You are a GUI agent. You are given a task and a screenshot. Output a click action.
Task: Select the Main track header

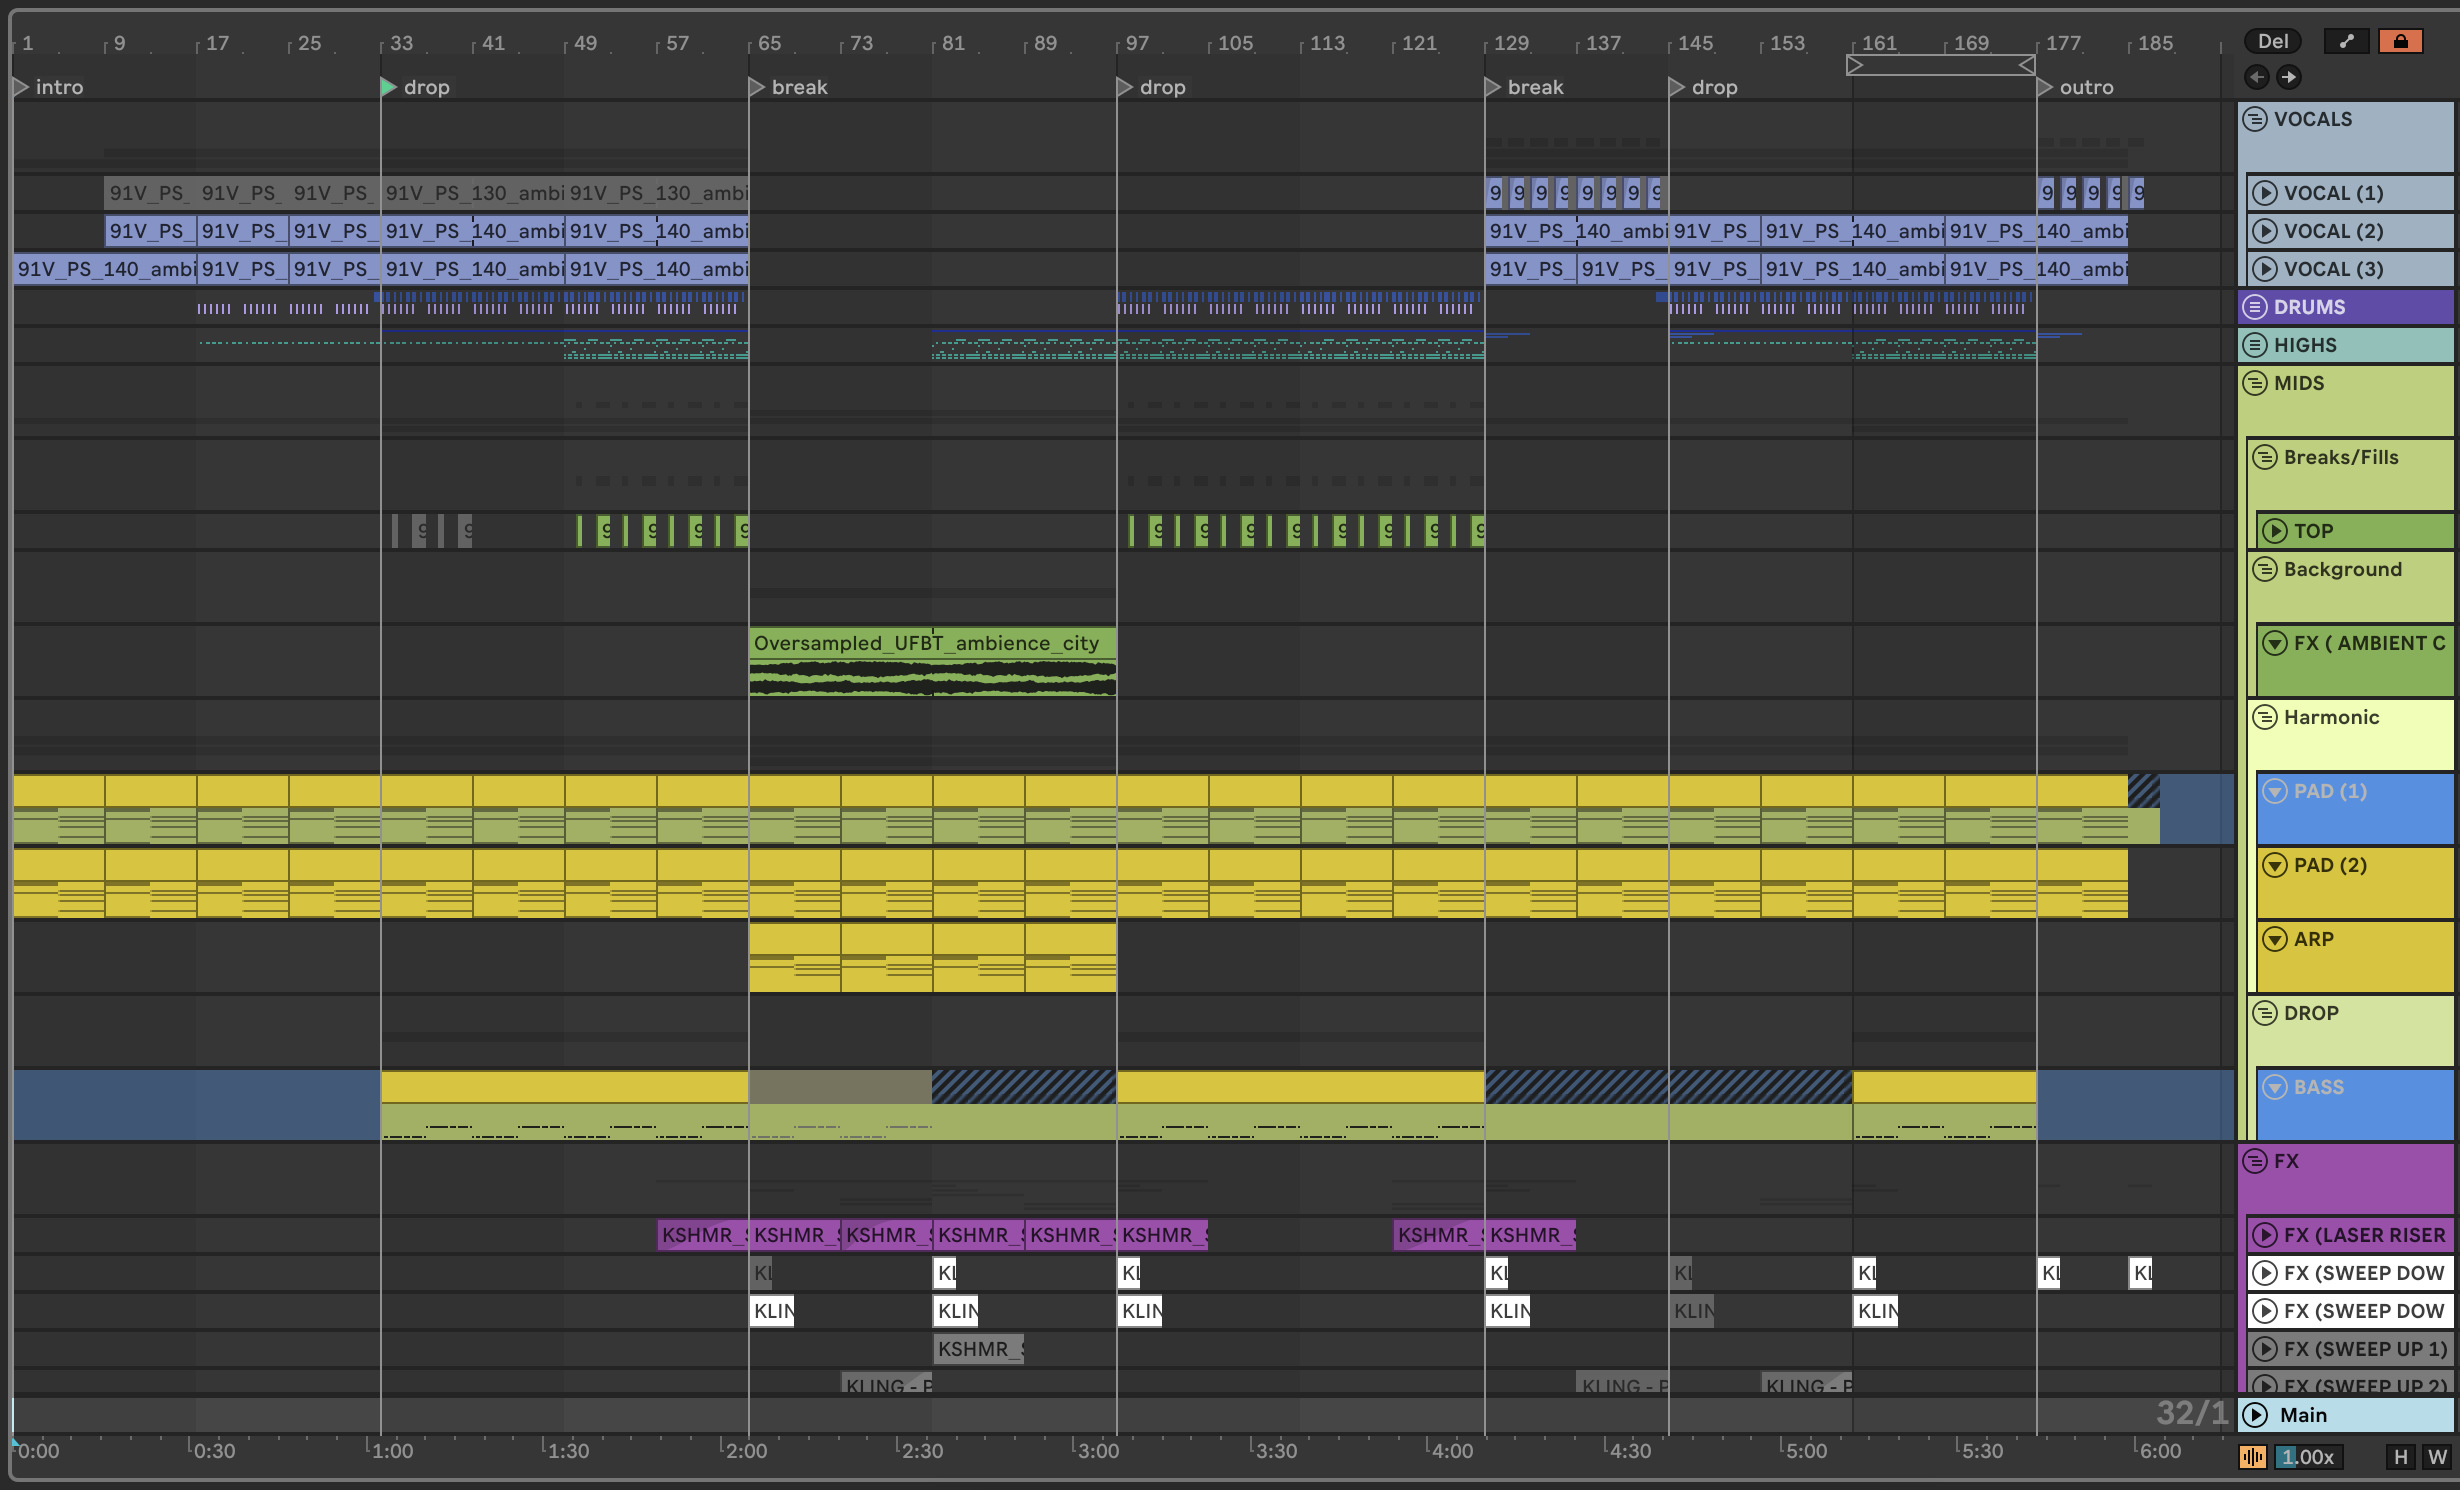[2346, 1415]
